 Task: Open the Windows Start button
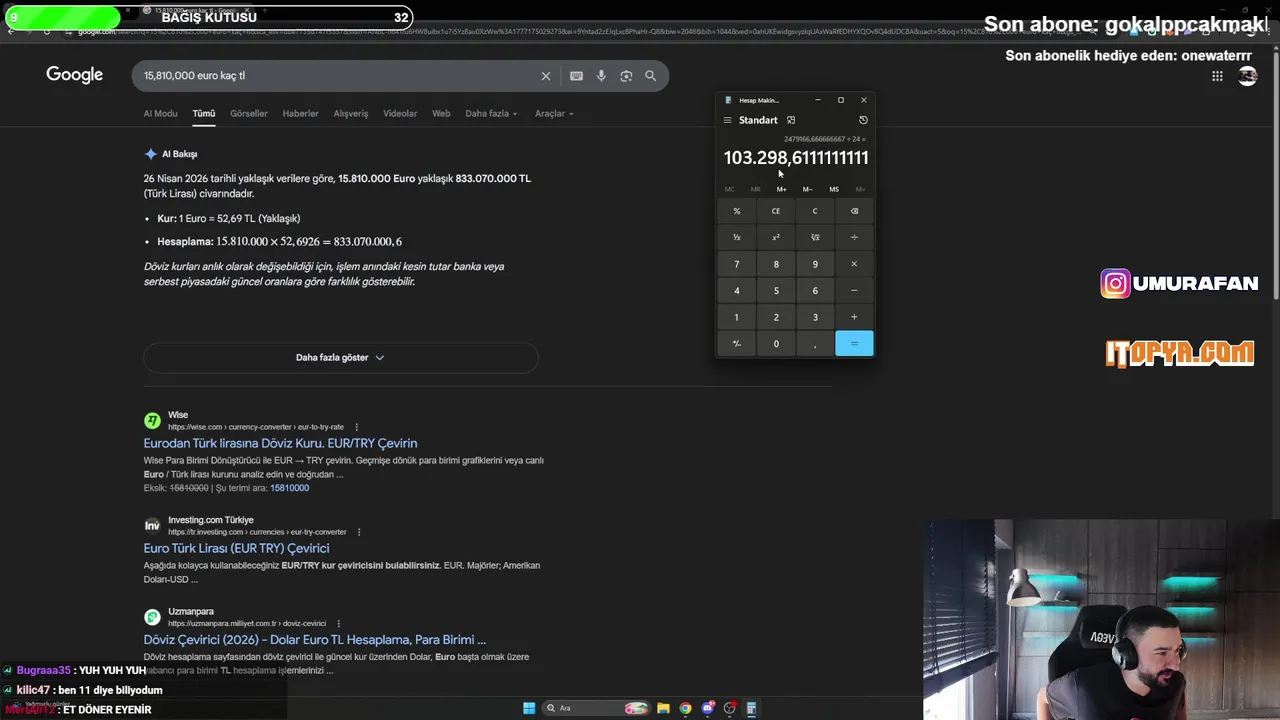529,708
